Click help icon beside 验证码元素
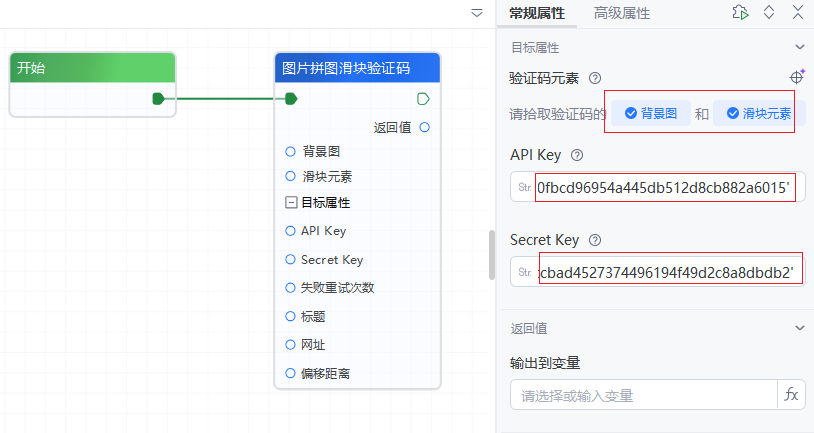The image size is (814, 433). click(595, 78)
